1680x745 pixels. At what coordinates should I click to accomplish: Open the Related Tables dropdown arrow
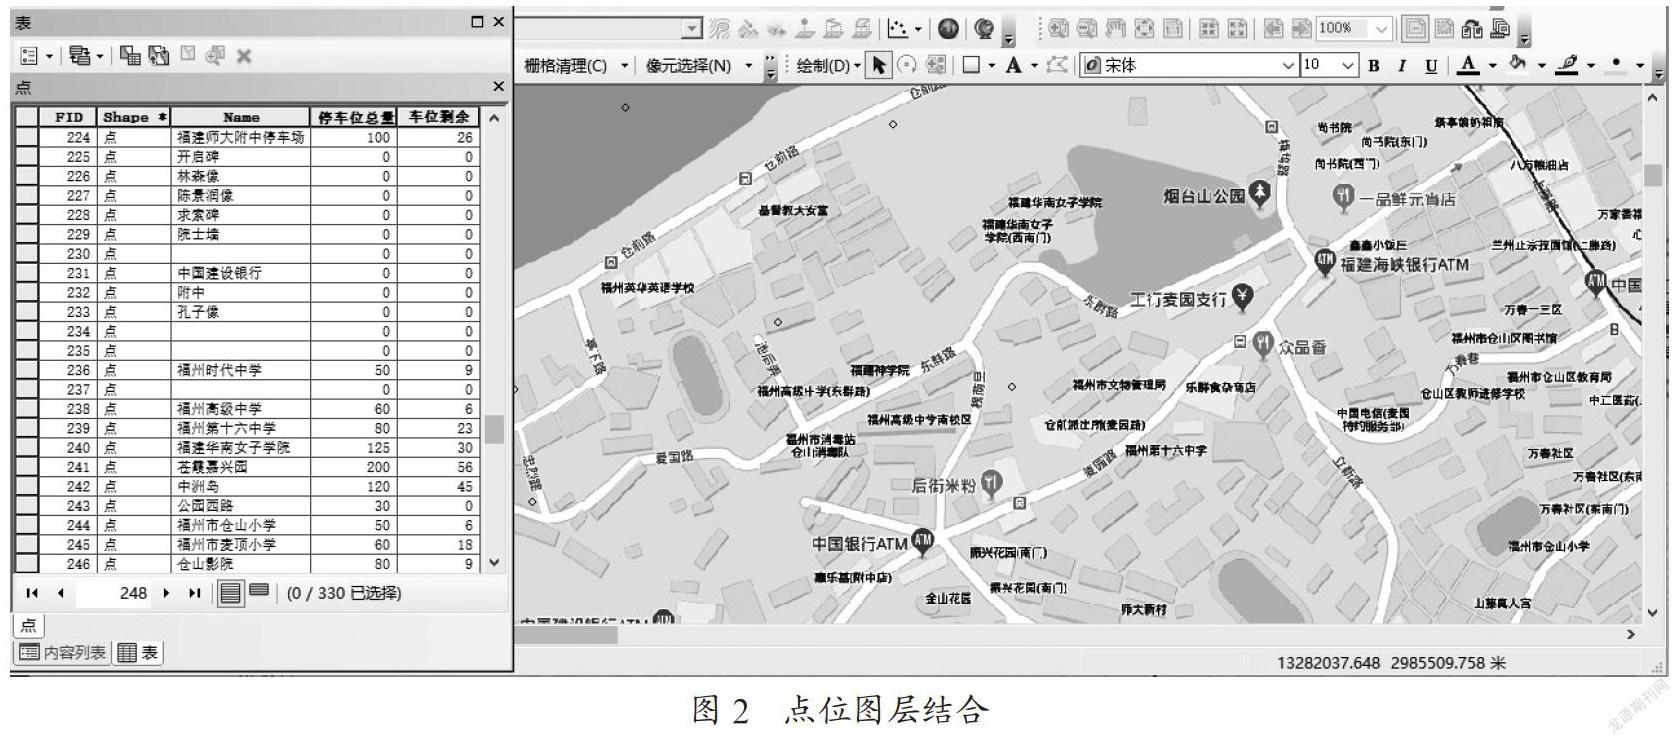click(100, 57)
